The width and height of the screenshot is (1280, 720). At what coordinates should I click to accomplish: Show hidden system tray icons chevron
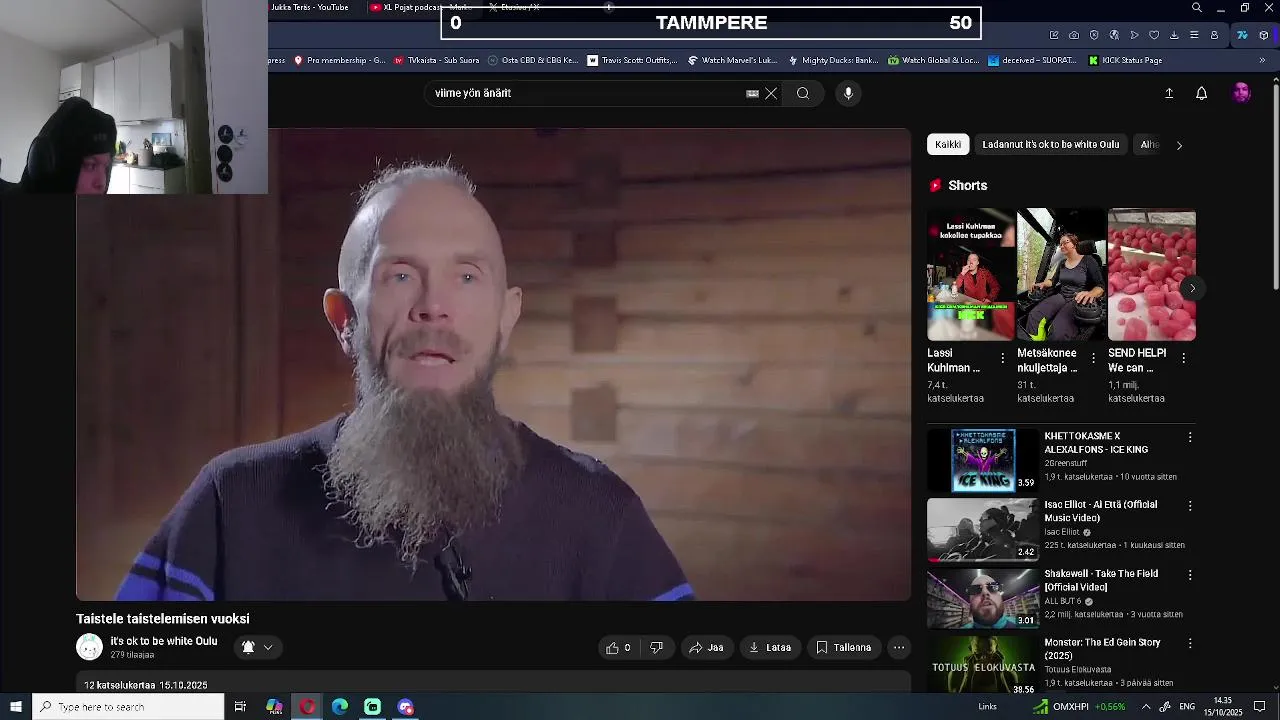click(x=1146, y=707)
